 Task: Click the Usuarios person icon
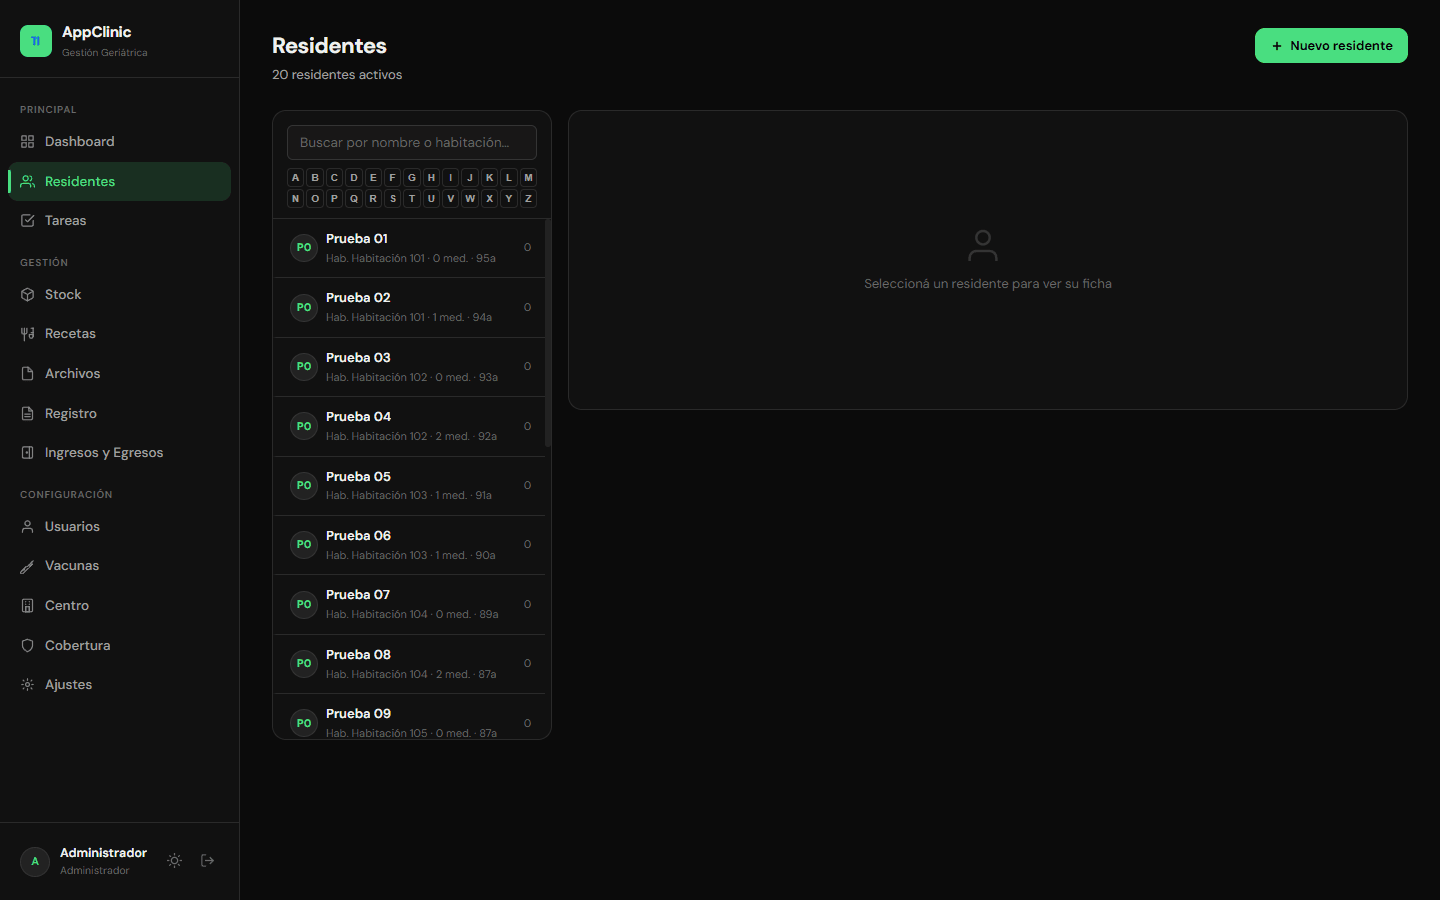[x=28, y=527]
